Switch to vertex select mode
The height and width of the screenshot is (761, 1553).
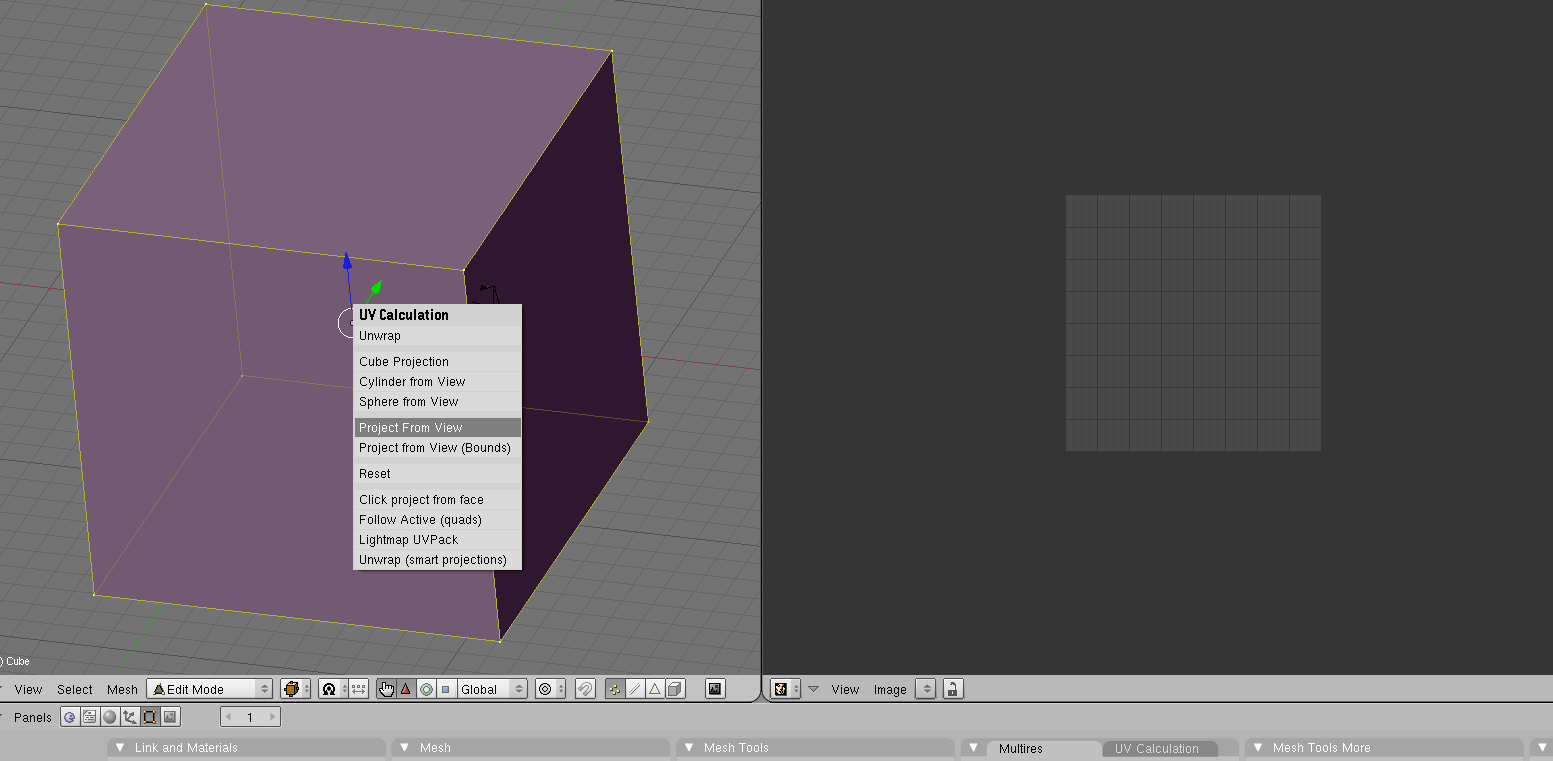[615, 689]
